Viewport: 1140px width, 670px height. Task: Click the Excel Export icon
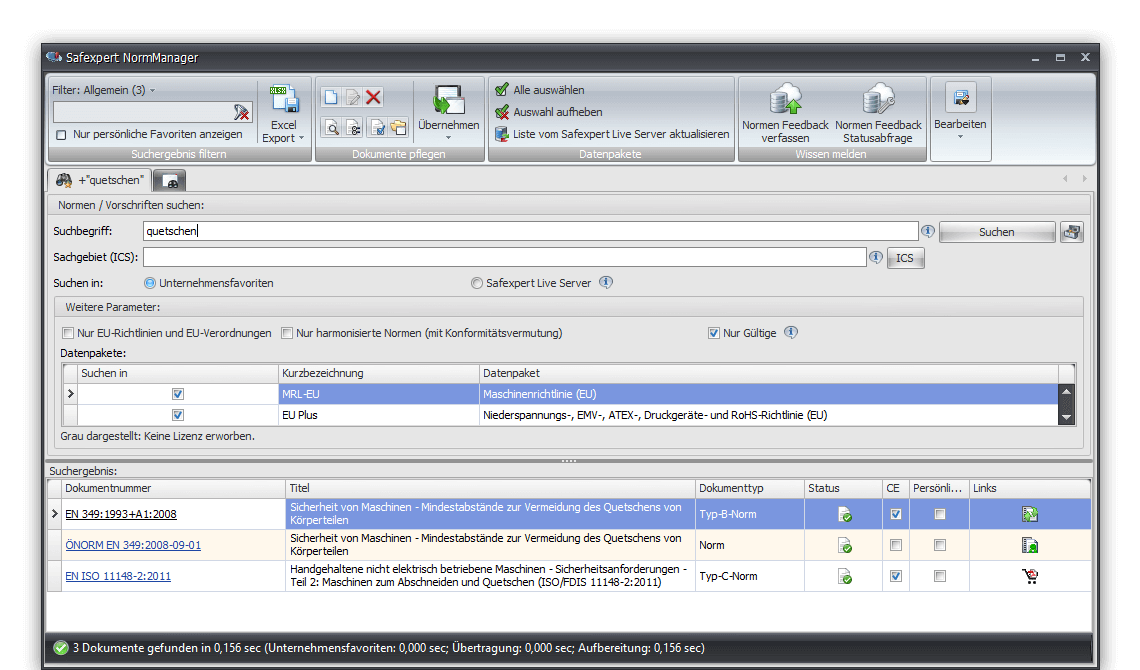click(284, 100)
